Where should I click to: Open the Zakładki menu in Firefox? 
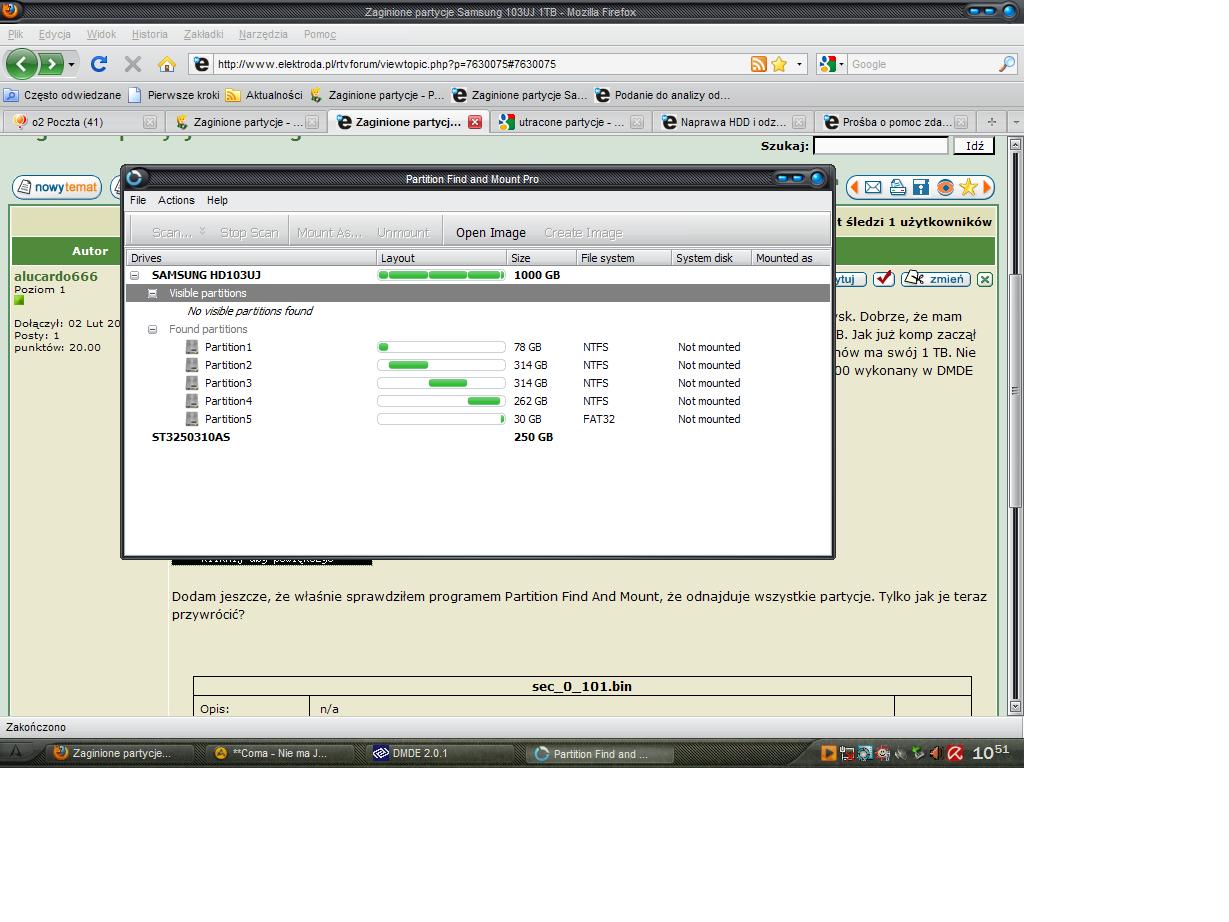pyautogui.click(x=204, y=34)
